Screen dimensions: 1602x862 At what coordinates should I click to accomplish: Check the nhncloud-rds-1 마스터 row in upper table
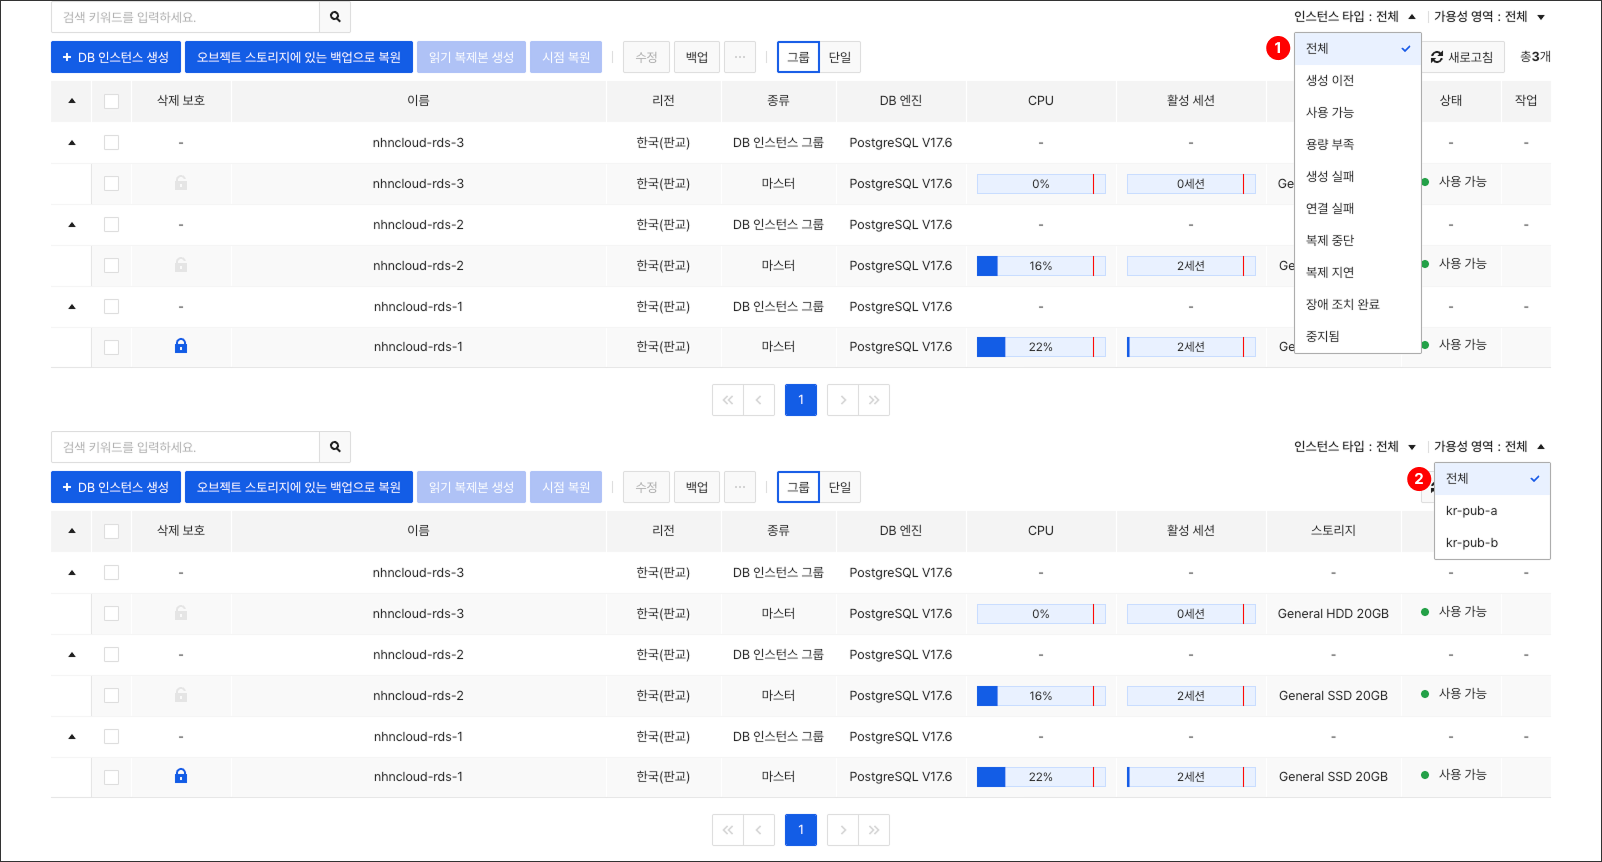[111, 347]
